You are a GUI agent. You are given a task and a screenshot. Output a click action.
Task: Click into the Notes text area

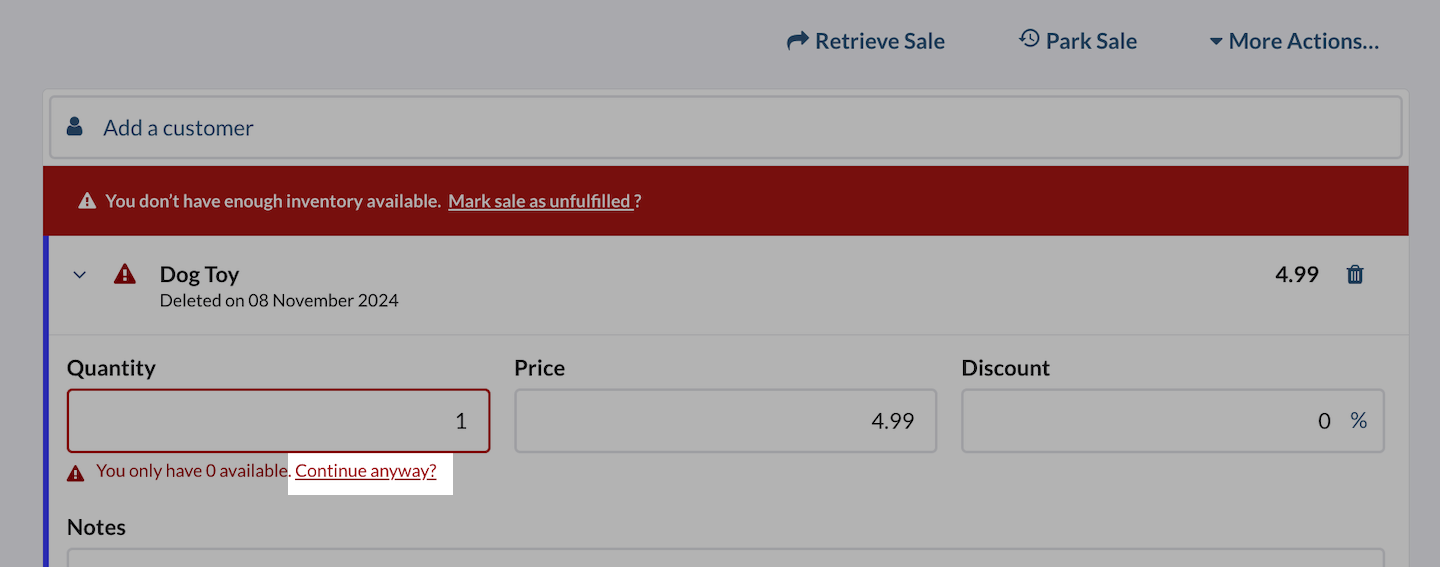point(725,558)
